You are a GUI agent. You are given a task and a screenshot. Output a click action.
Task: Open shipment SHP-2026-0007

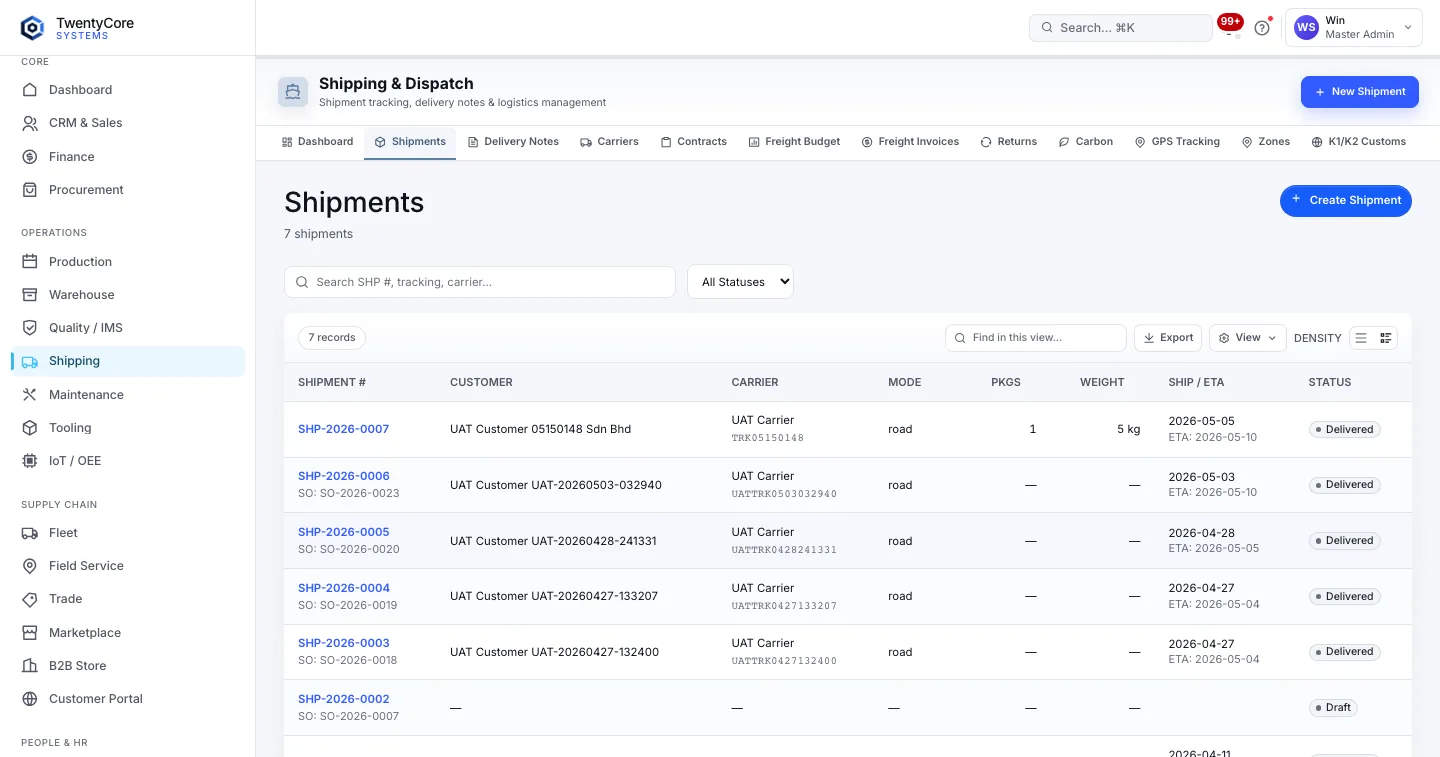pos(343,429)
